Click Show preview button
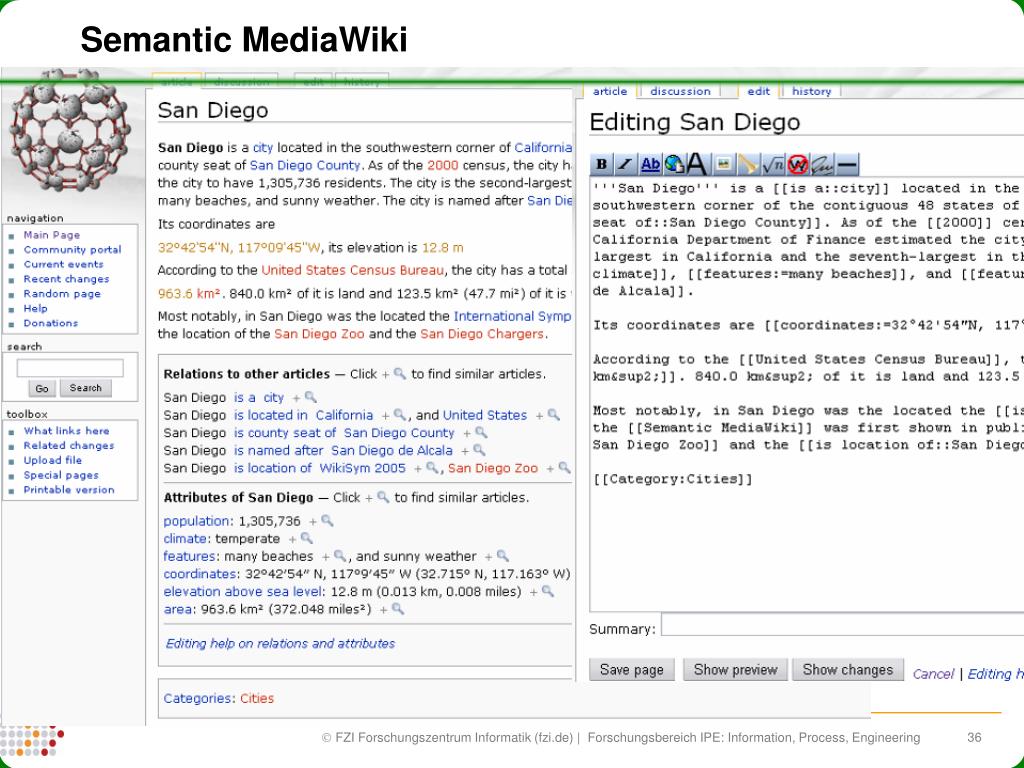1024x768 pixels. (735, 669)
